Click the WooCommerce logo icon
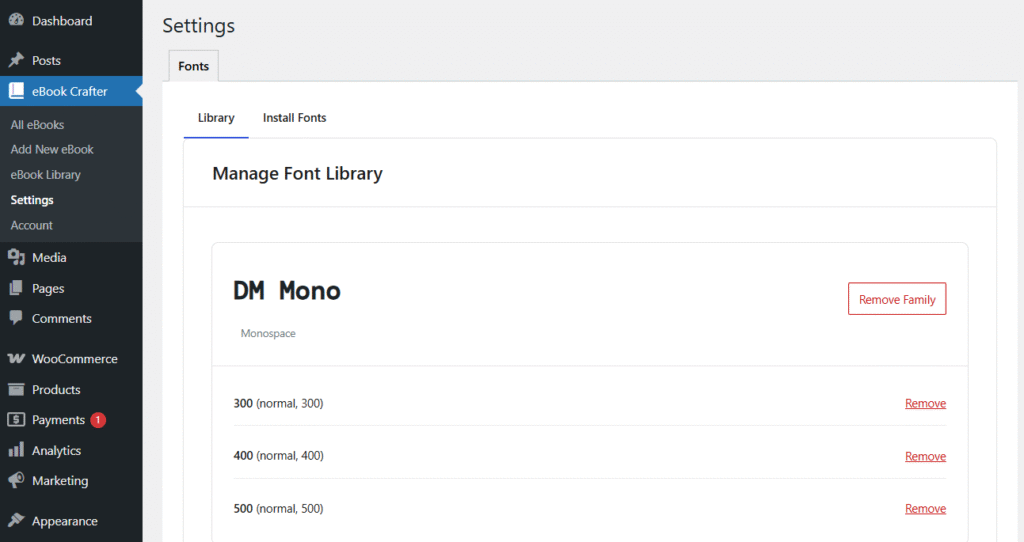The width and height of the screenshot is (1024, 542). pyautogui.click(x=16, y=359)
